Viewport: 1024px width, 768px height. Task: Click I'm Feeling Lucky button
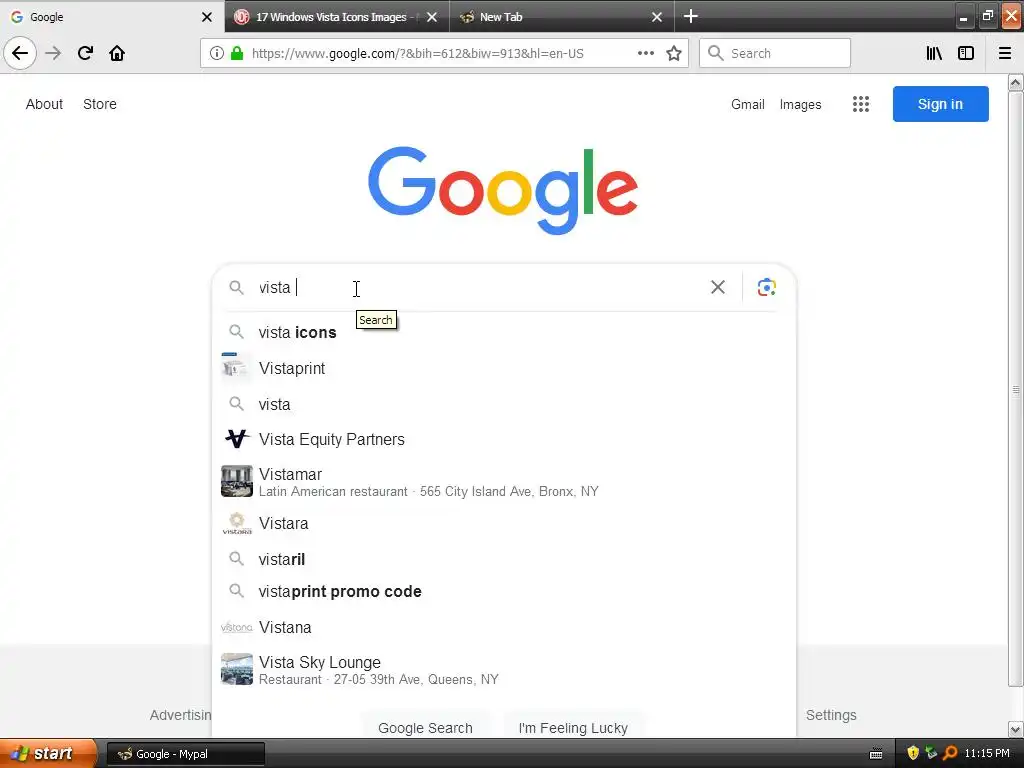click(x=573, y=728)
